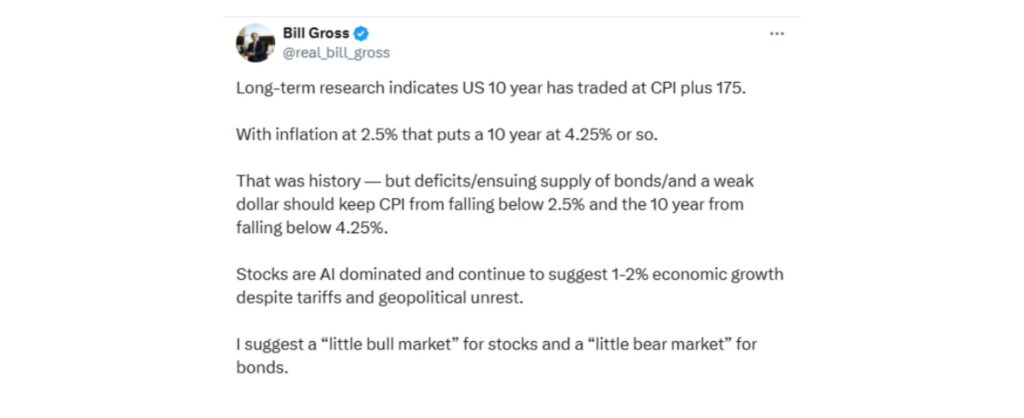Open Bill Gross's profile picture
The image size is (1024, 418).
click(254, 42)
